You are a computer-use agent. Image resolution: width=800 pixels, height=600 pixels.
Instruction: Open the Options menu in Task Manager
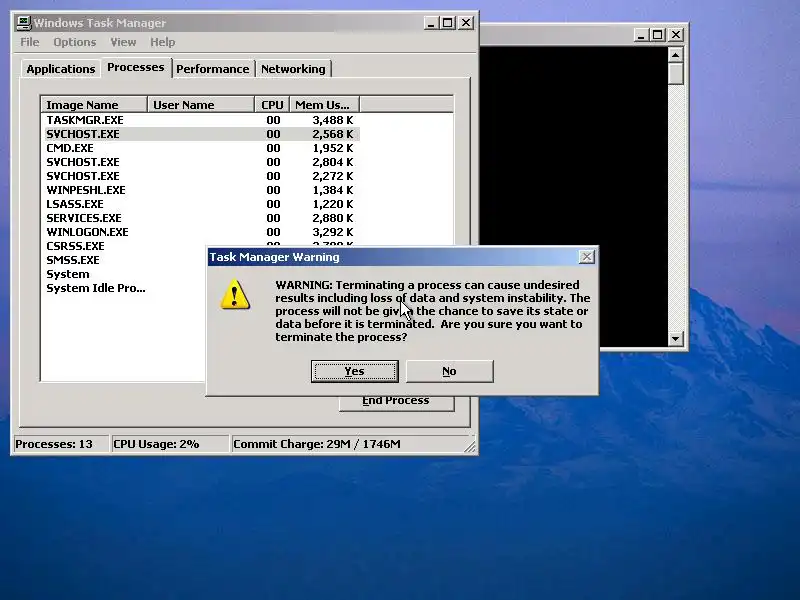coord(74,42)
